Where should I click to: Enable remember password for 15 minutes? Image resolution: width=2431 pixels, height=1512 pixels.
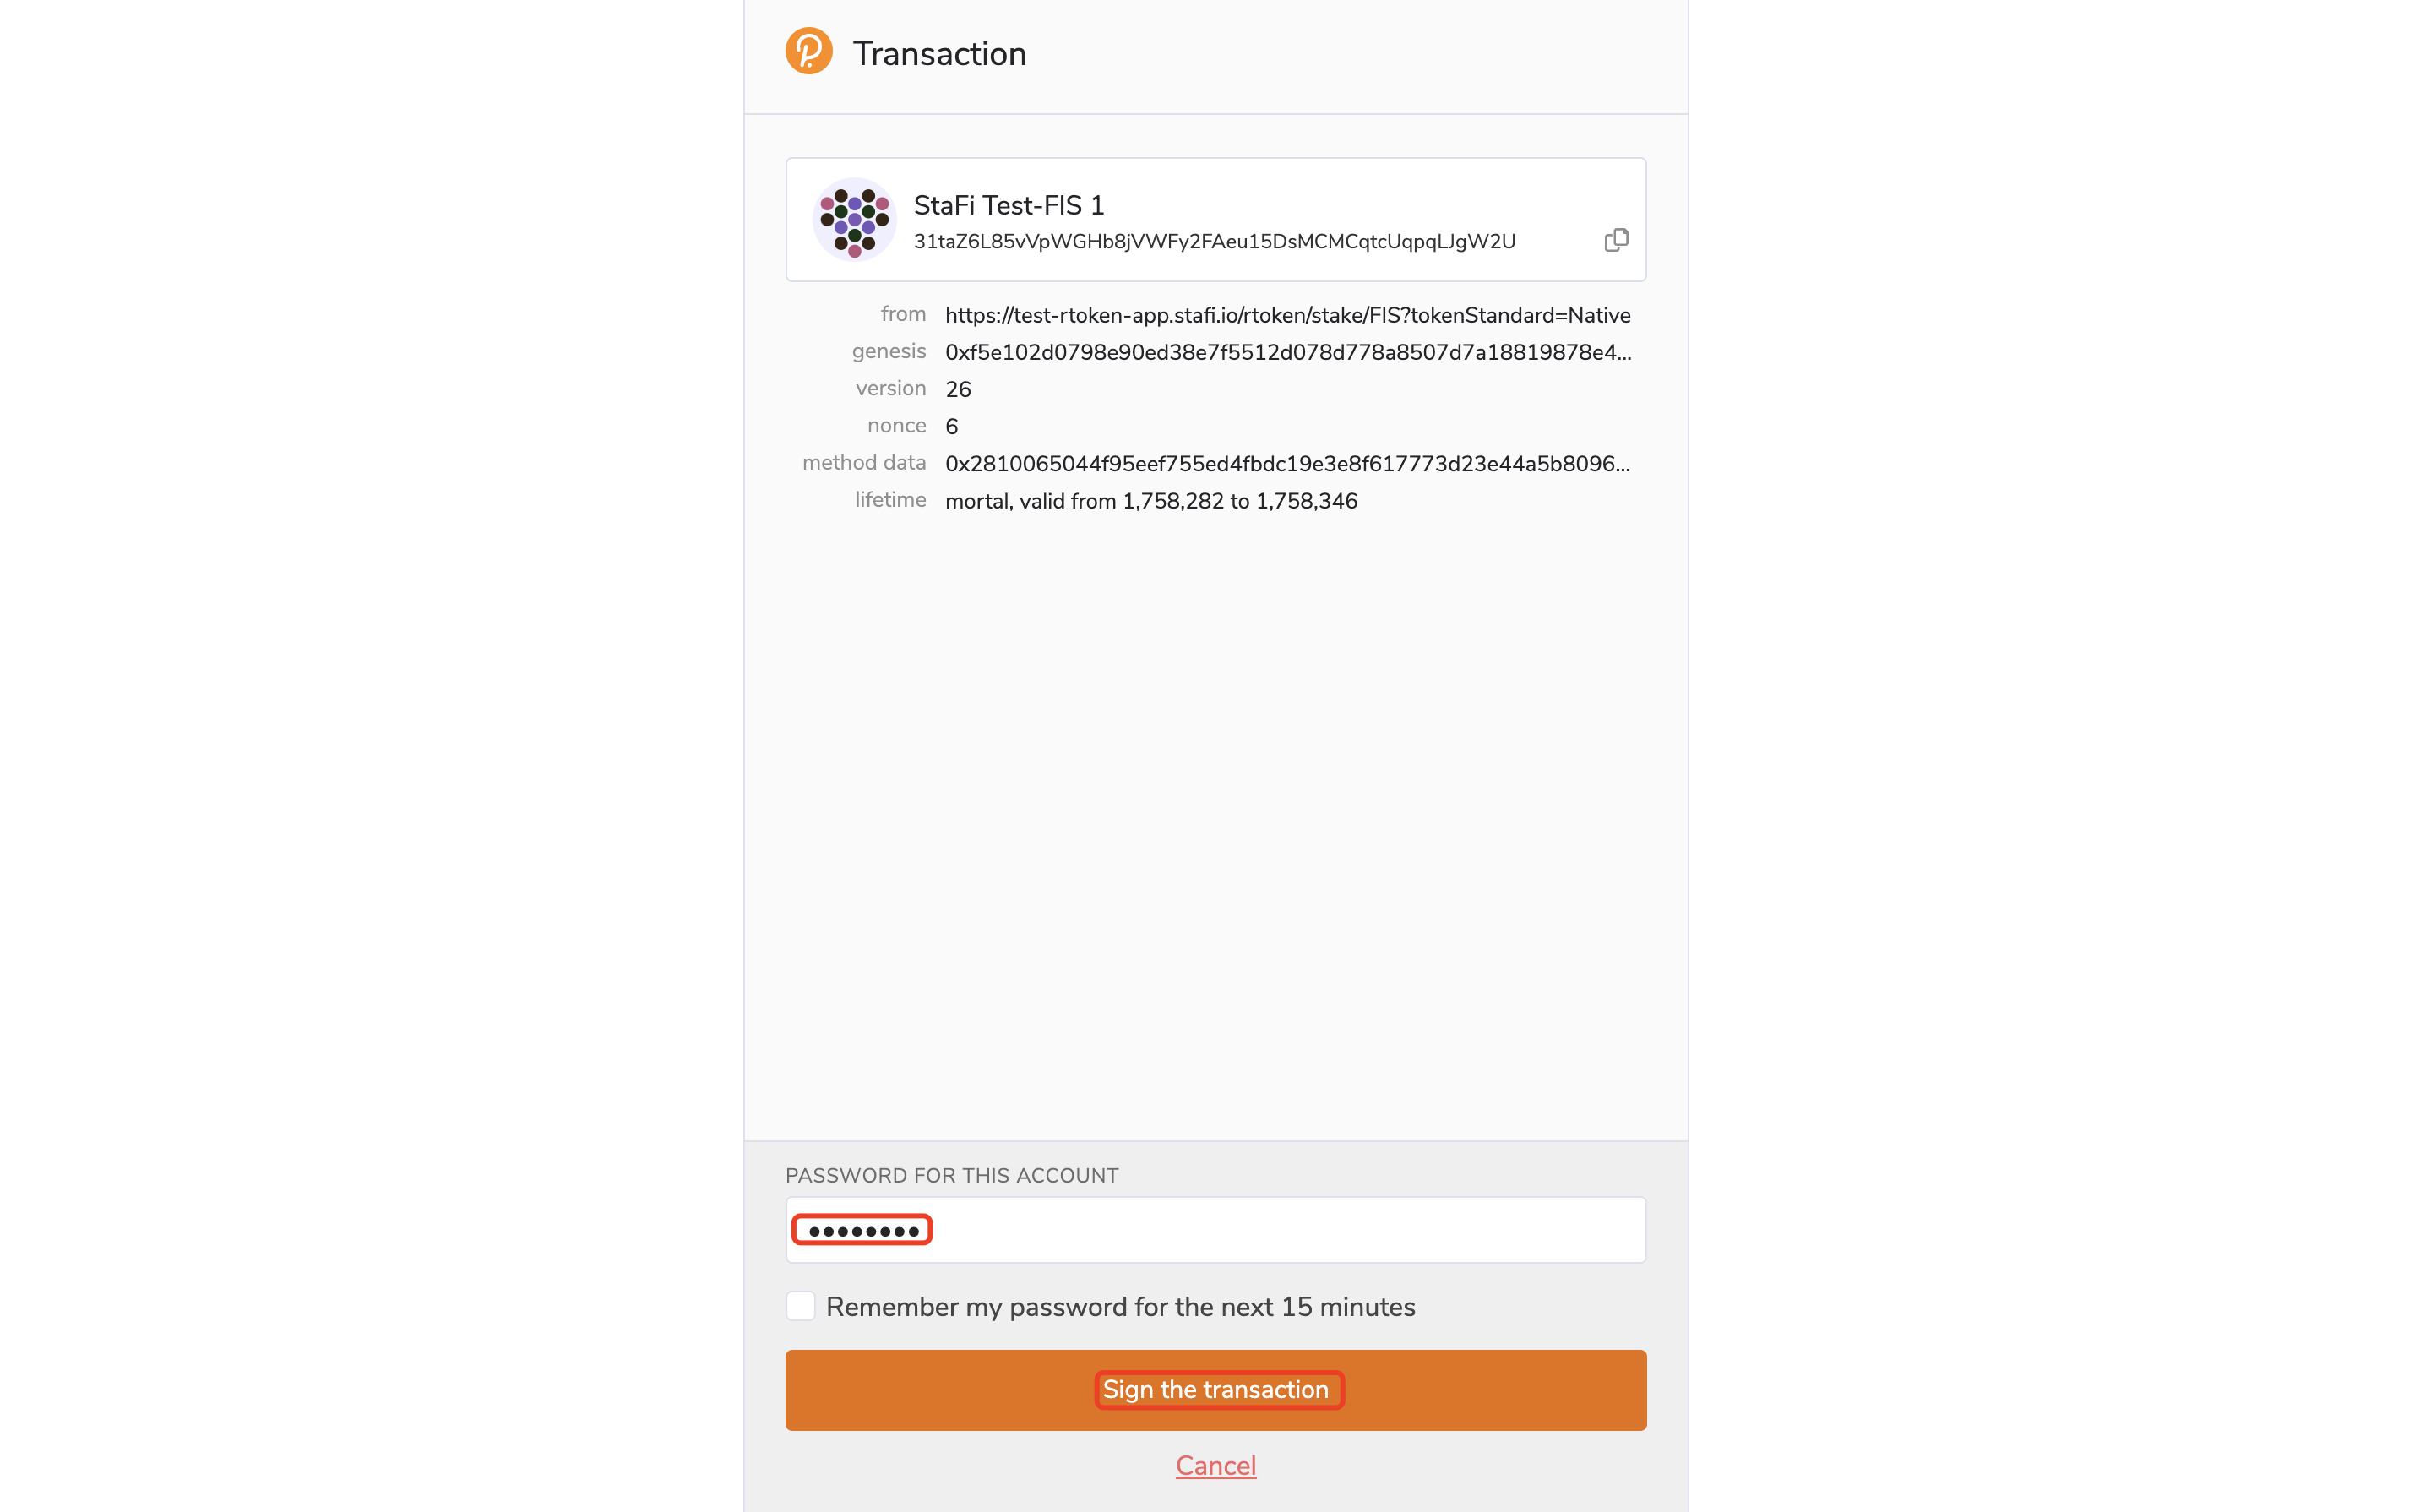click(800, 1306)
